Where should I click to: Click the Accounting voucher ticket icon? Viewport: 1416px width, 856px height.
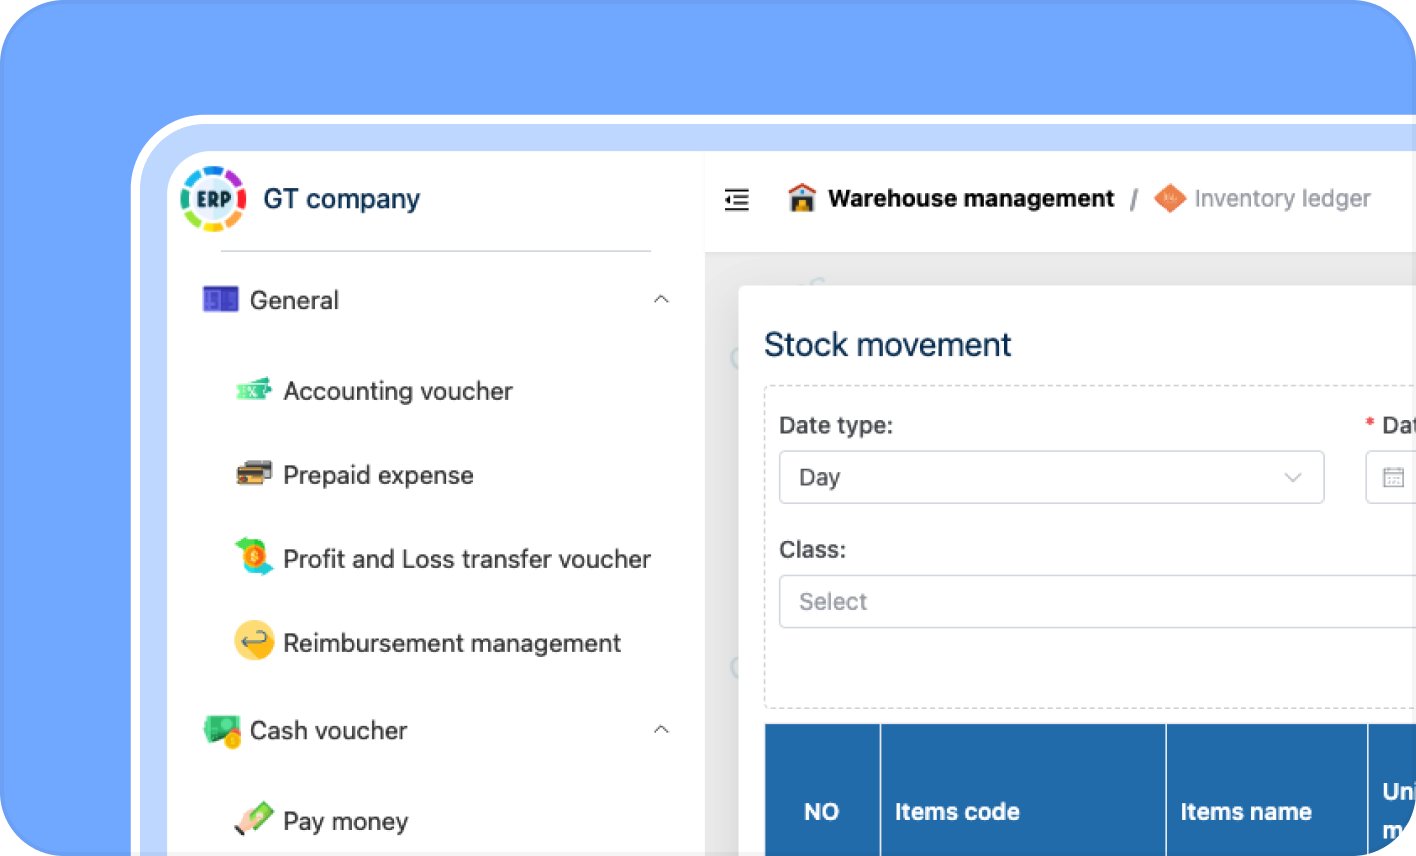tap(254, 390)
